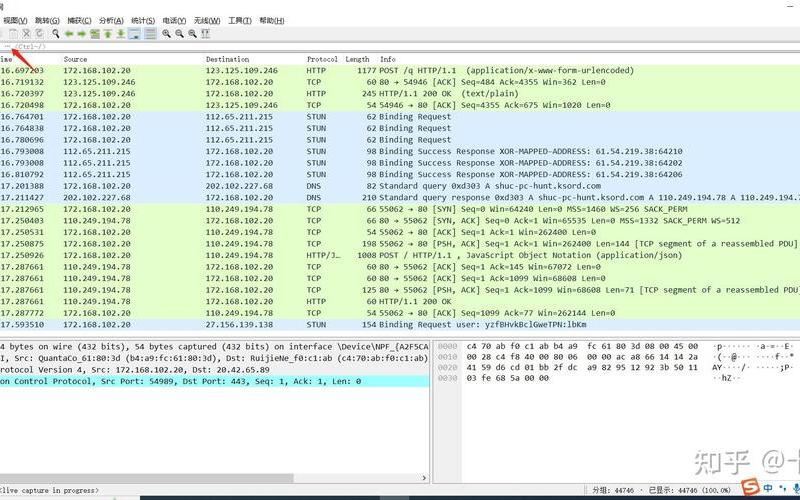Screen dimensions: 800x500
Task: Sort by the Source column header
Action: 76,59
